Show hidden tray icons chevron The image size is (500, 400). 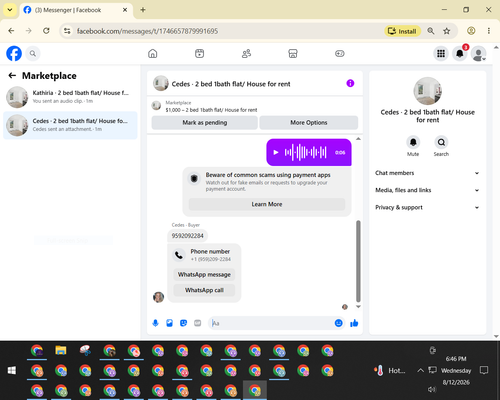coord(421,370)
